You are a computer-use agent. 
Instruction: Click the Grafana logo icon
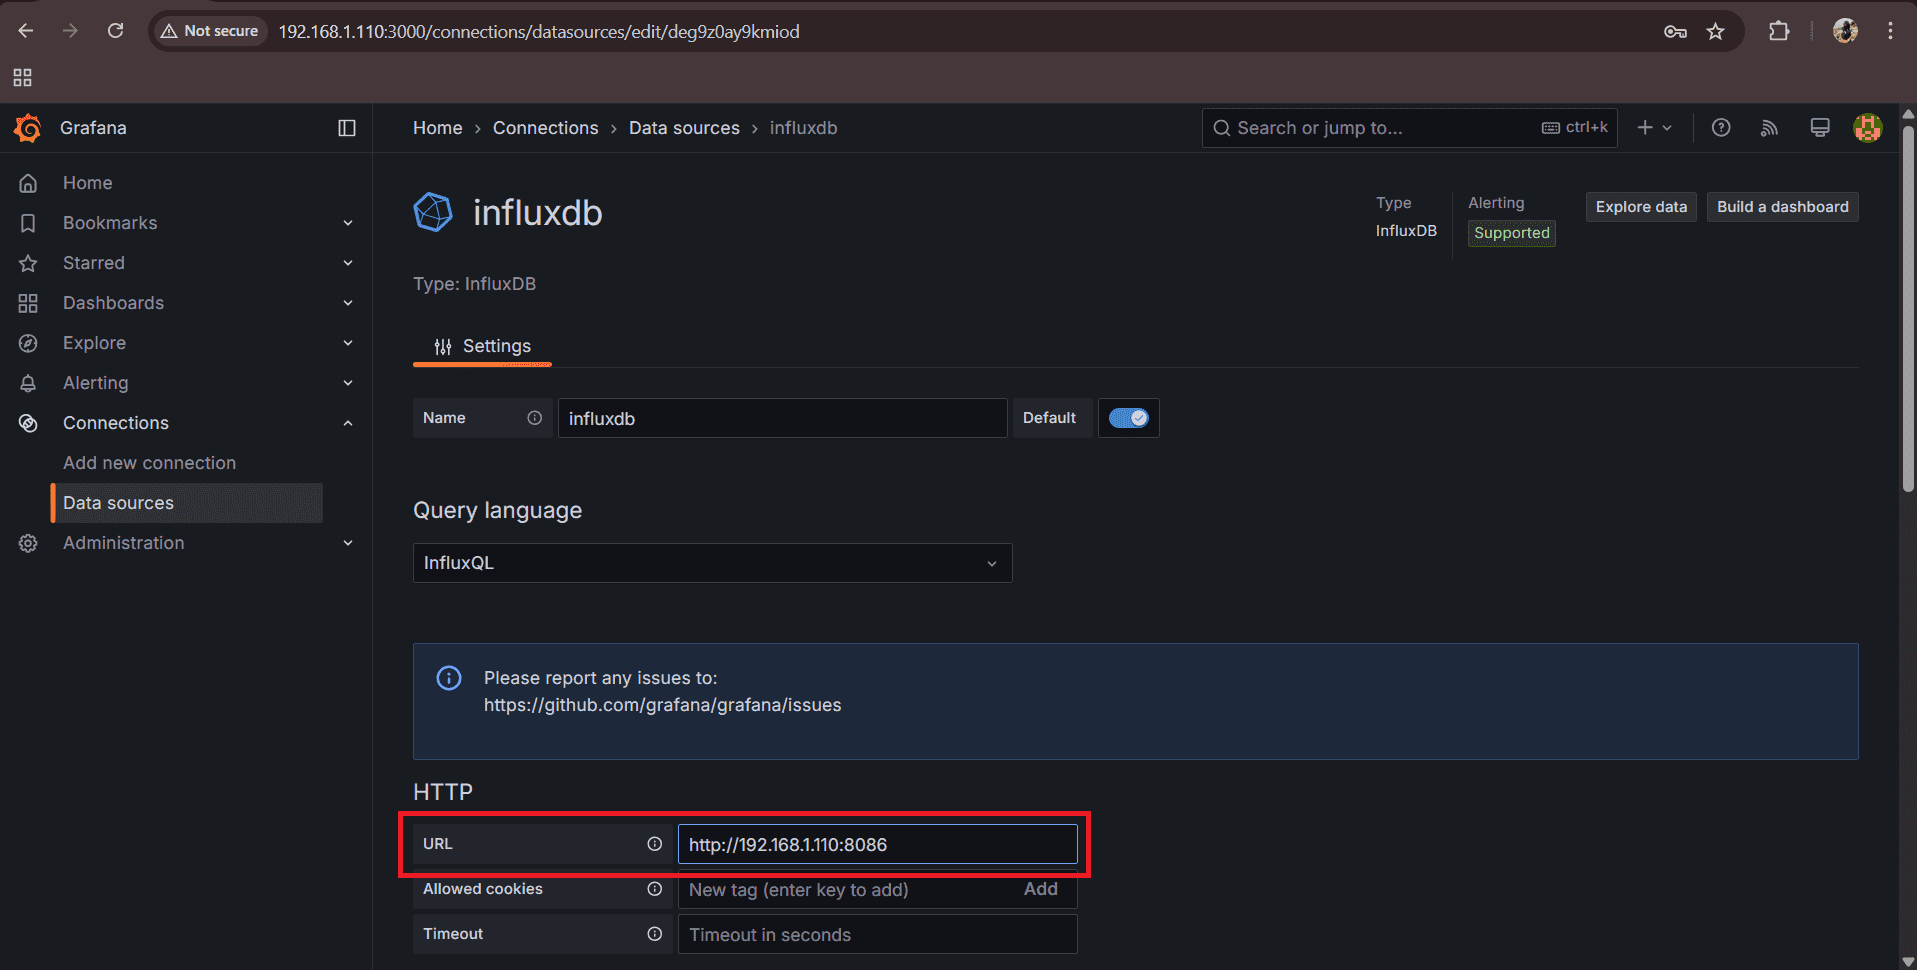[x=27, y=128]
